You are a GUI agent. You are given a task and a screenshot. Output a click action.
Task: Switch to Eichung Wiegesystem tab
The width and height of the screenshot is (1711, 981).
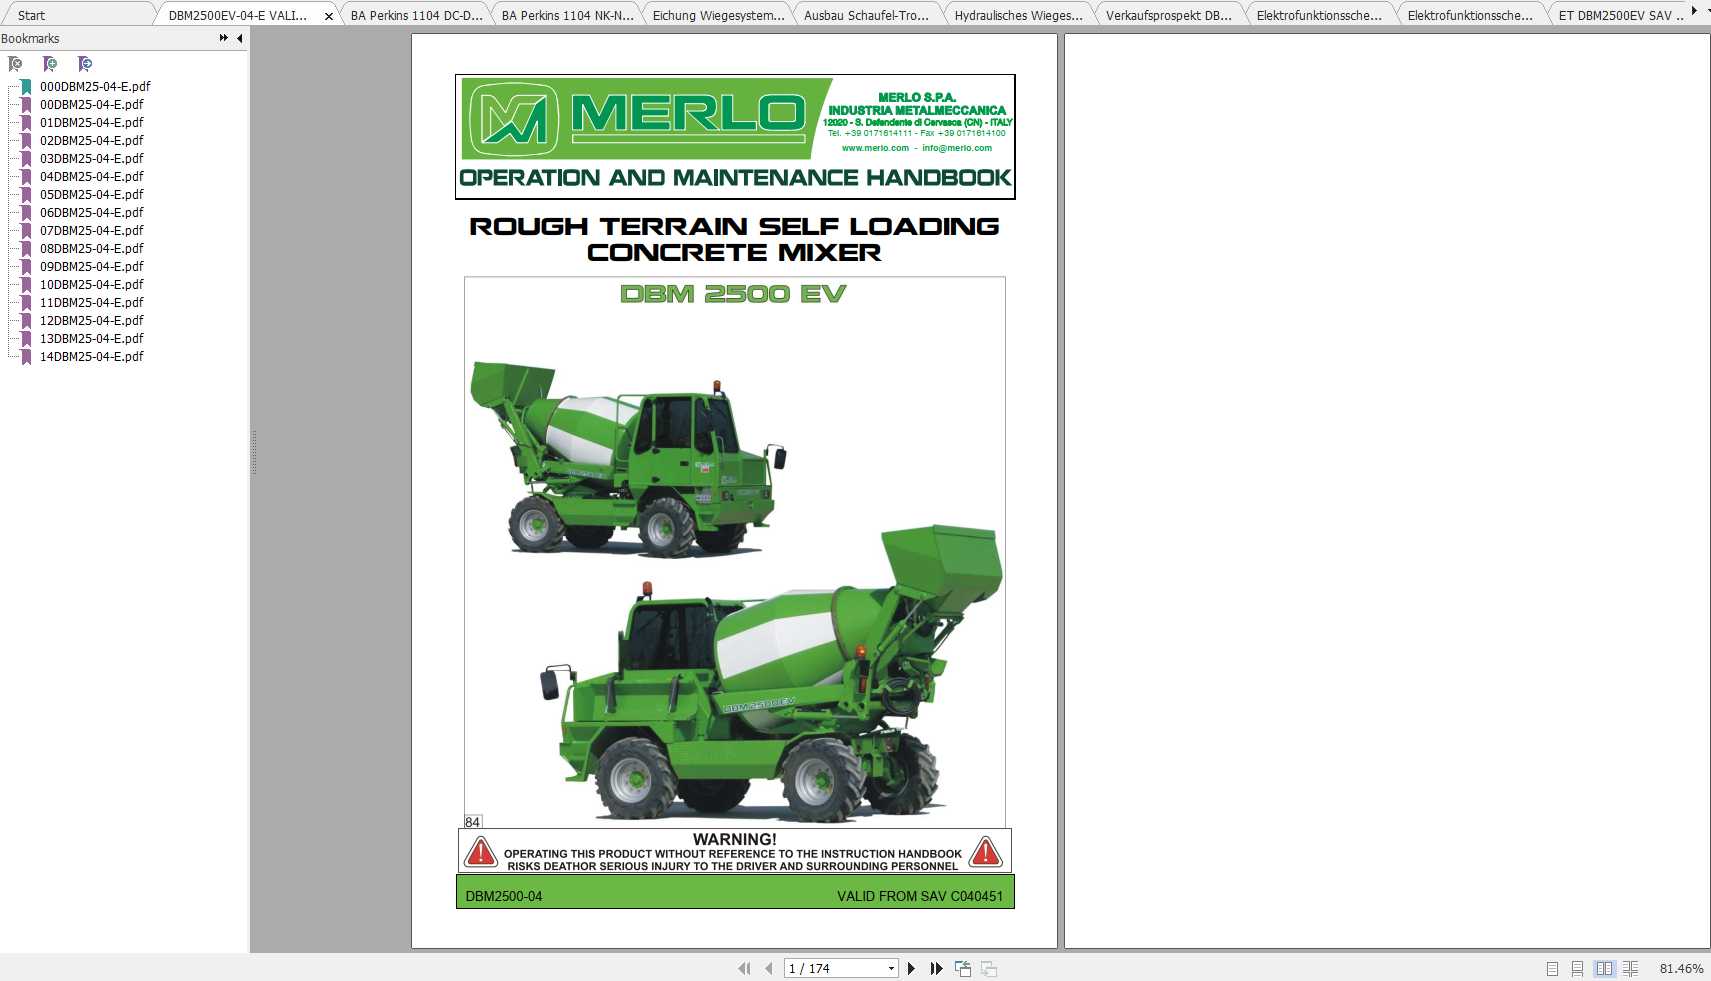point(718,15)
